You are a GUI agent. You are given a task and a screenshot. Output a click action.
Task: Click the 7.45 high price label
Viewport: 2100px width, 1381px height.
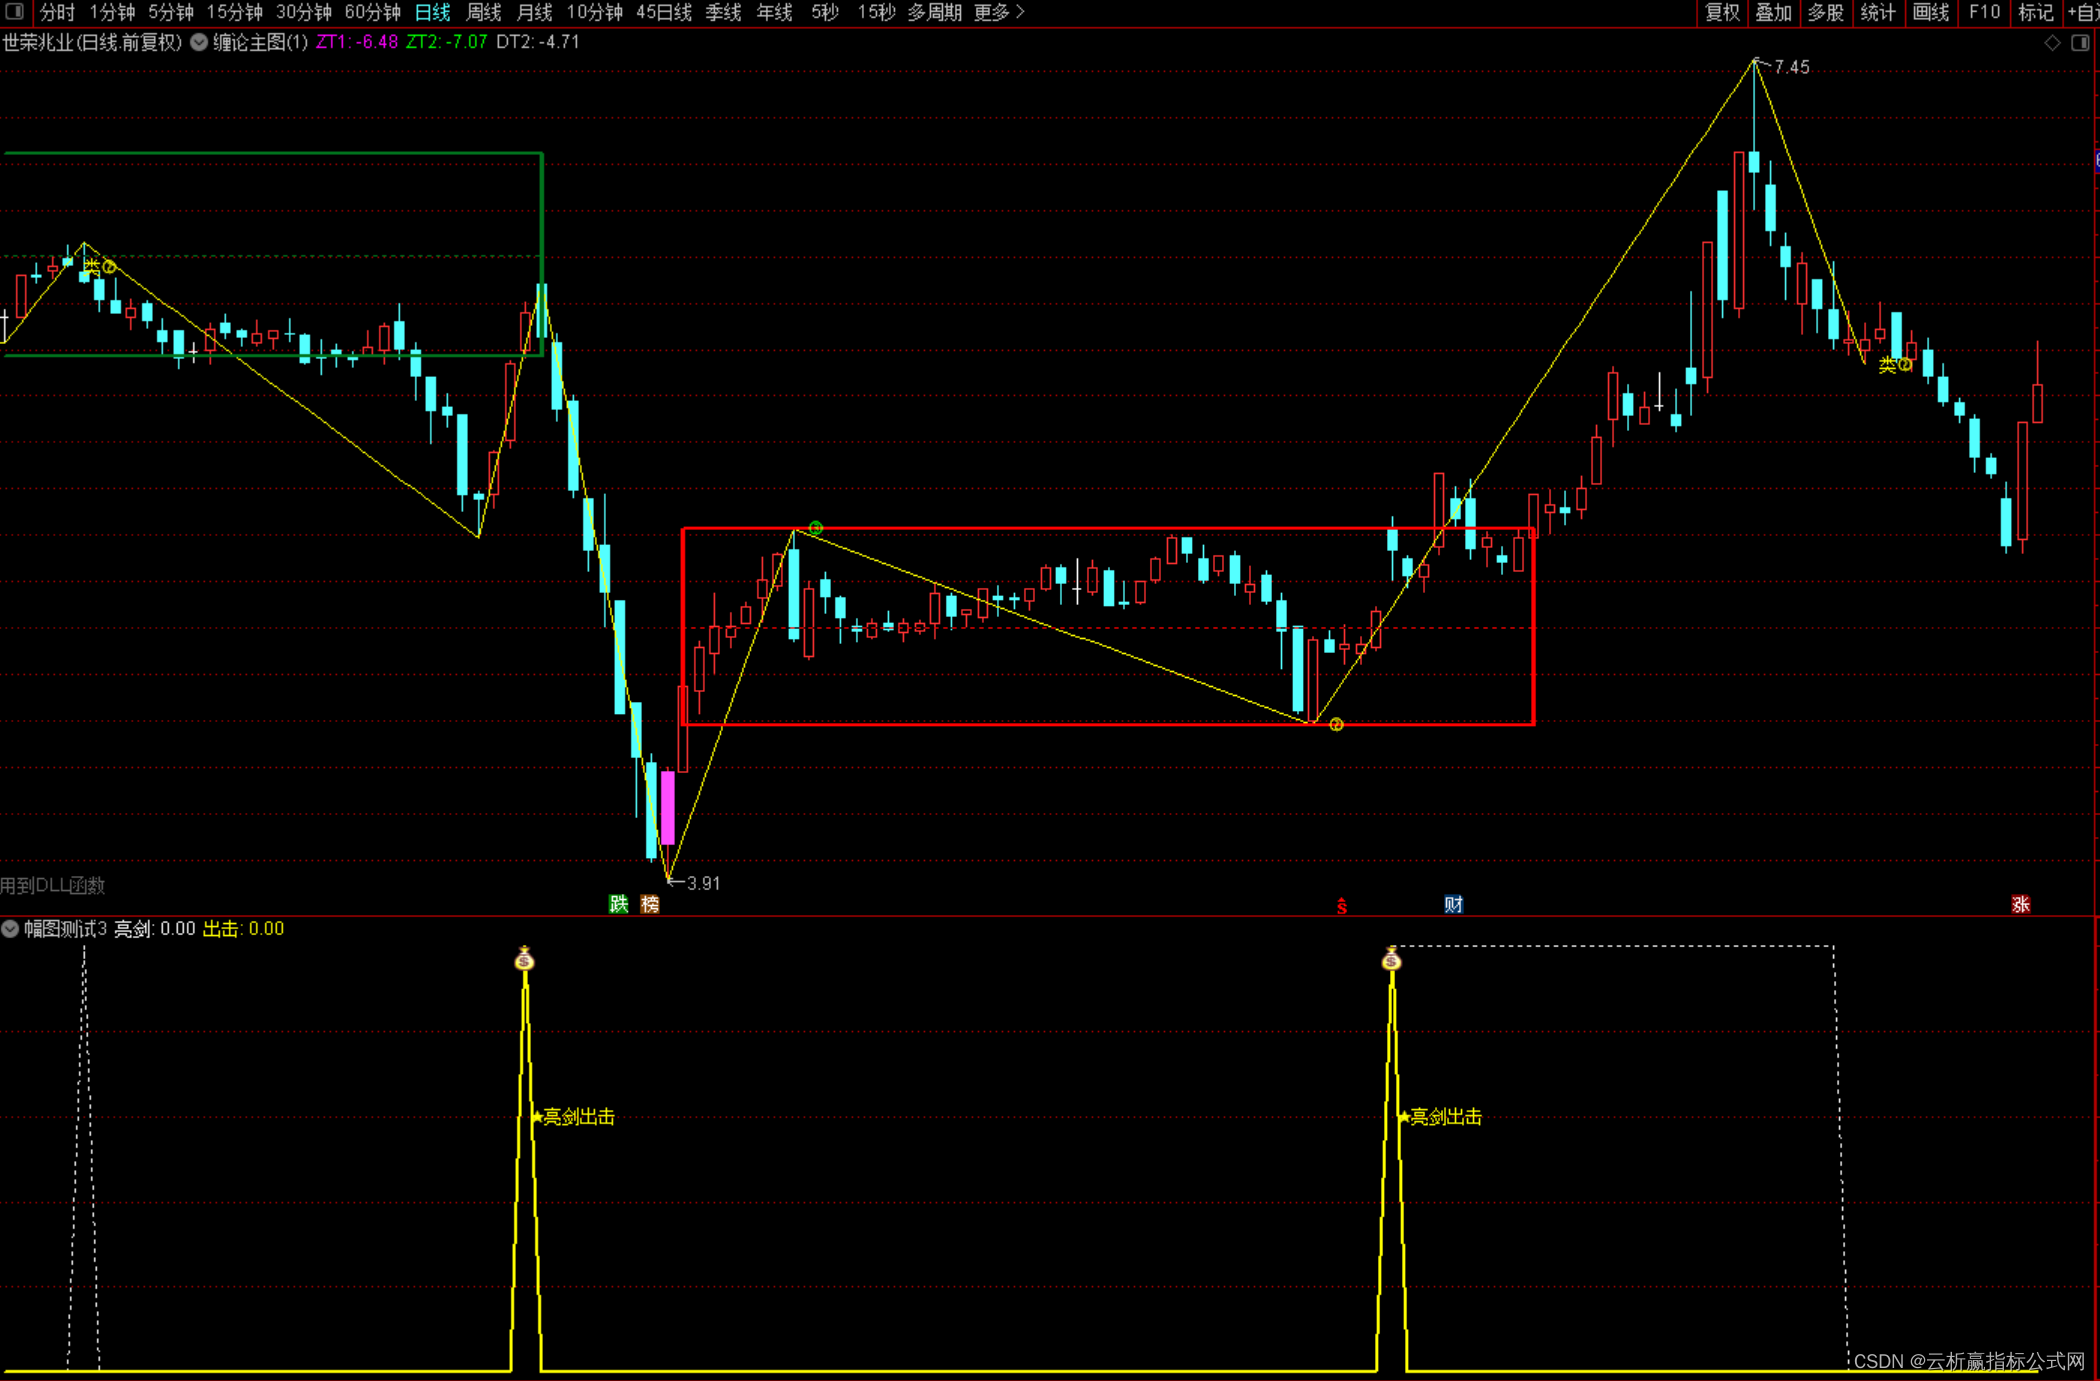pyautogui.click(x=1791, y=67)
